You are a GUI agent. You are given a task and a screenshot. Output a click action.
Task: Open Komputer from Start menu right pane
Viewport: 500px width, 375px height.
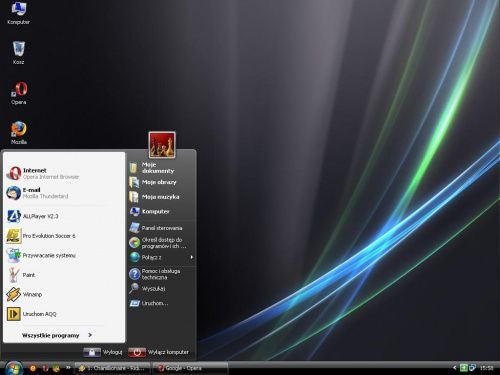[161, 211]
